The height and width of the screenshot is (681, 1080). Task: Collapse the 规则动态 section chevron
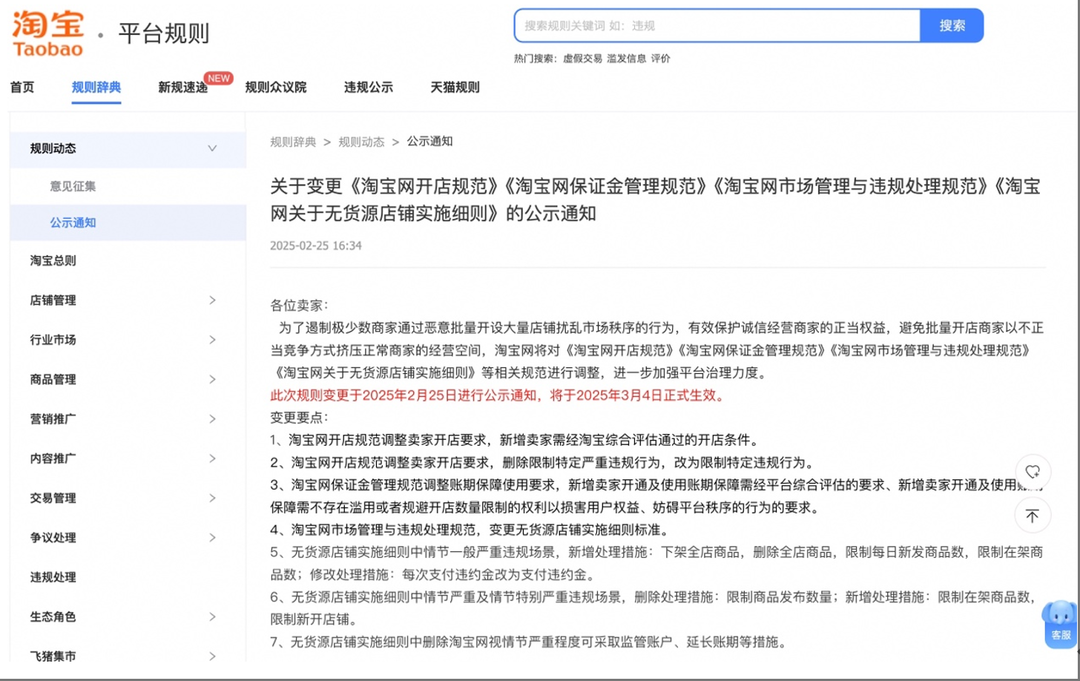tap(212, 148)
